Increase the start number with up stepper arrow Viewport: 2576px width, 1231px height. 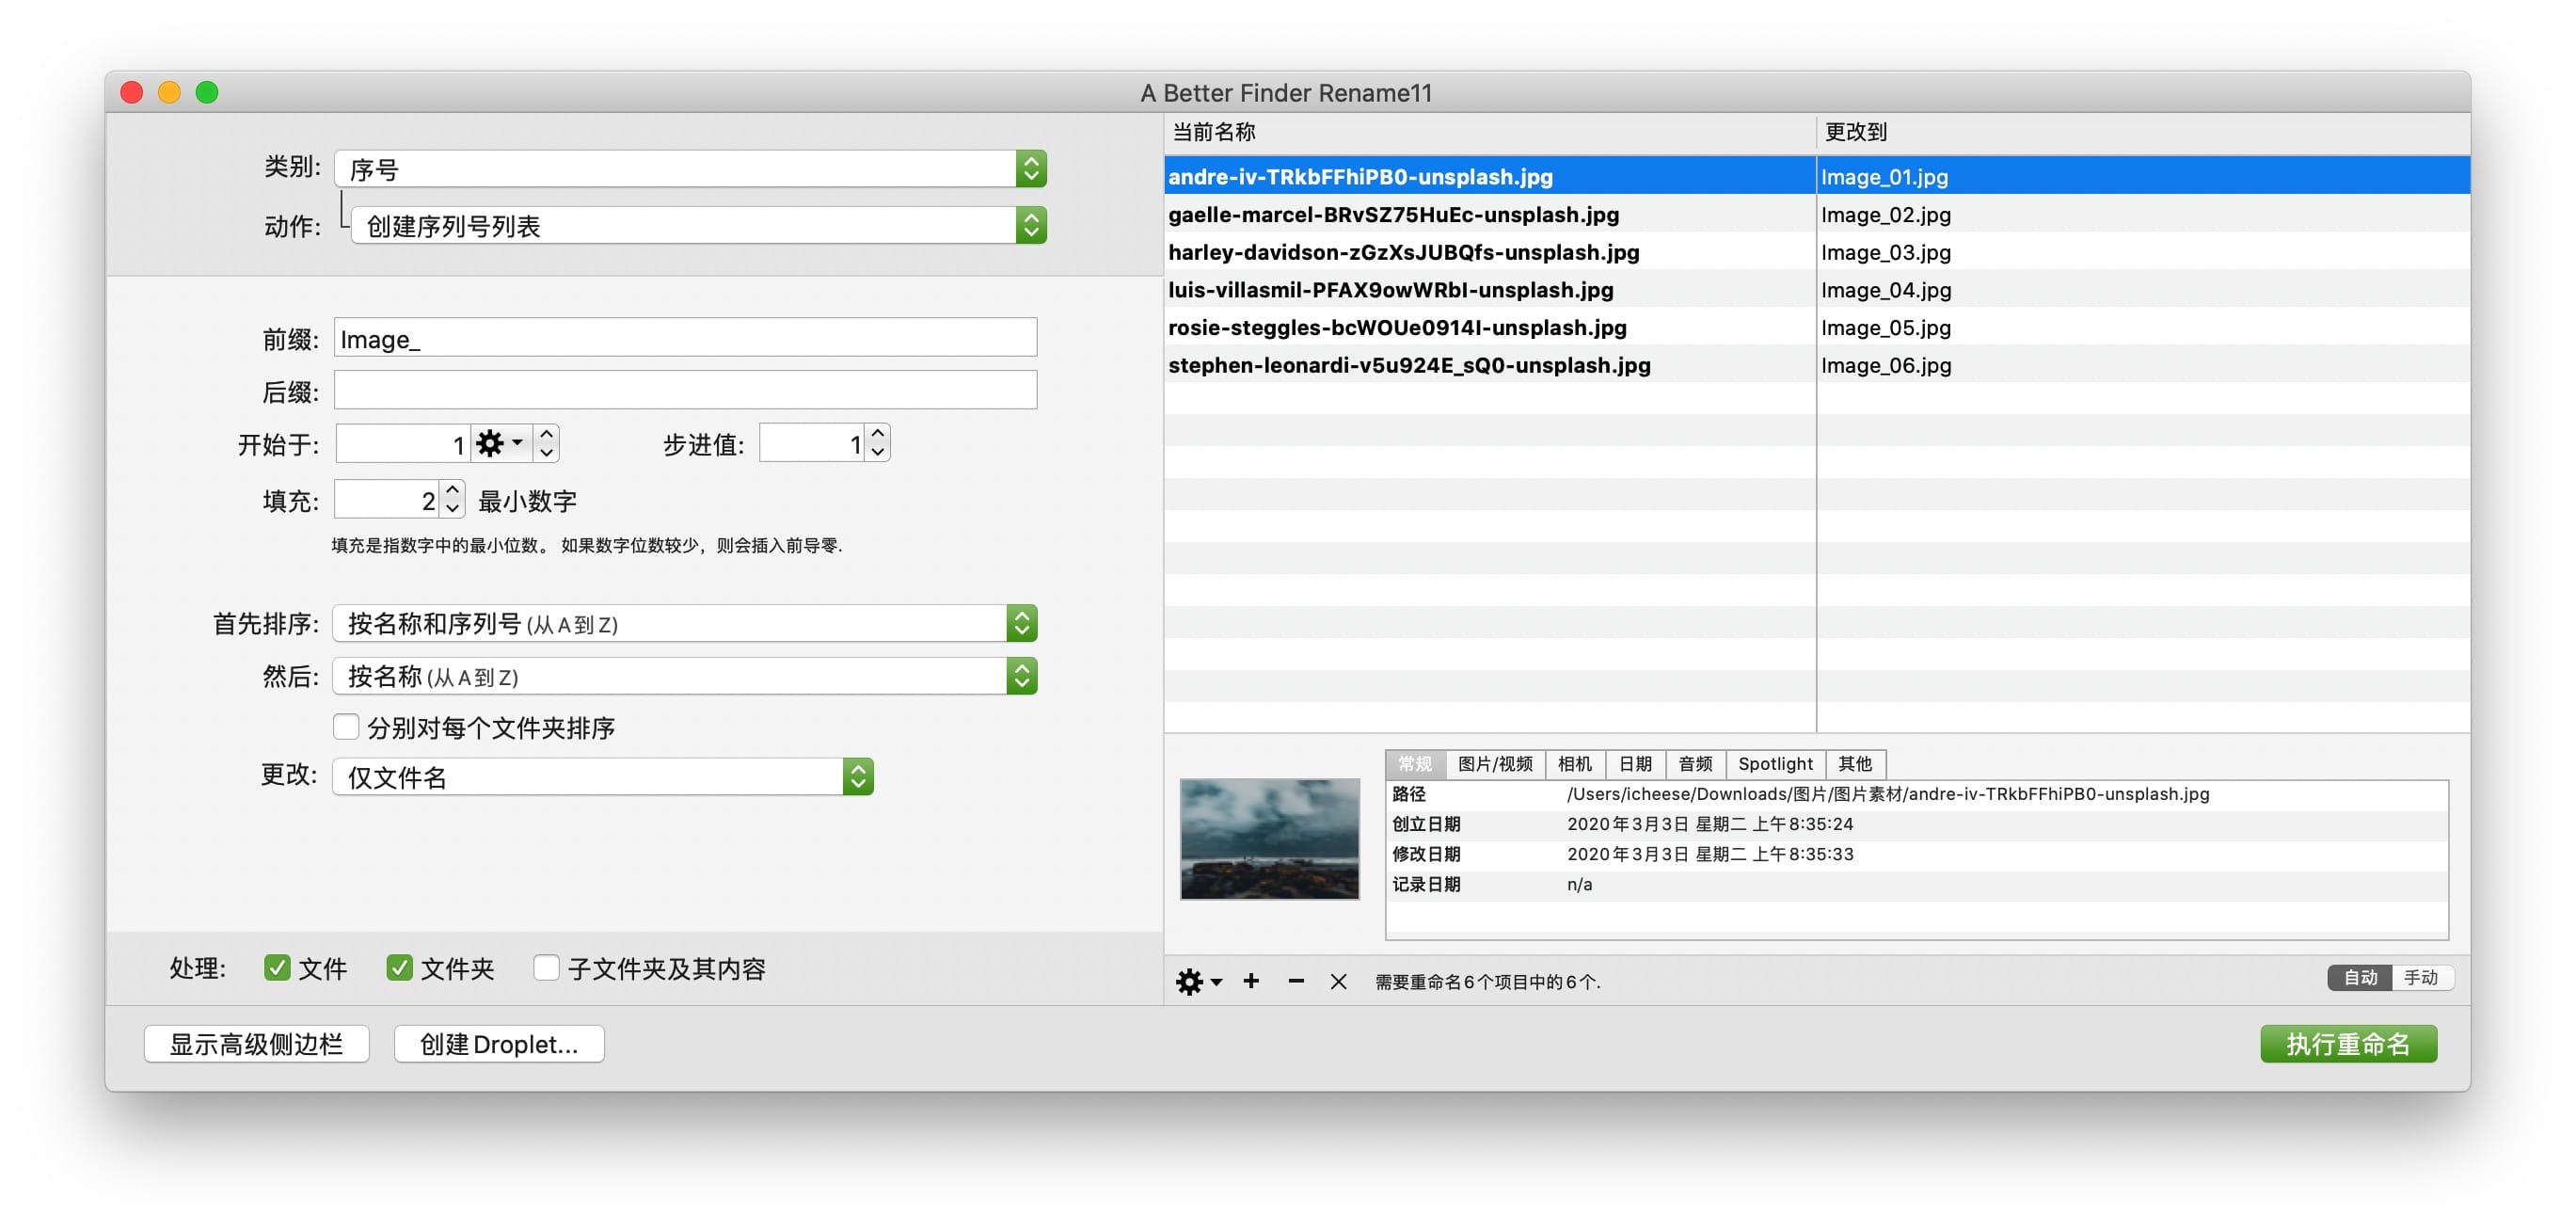coord(546,434)
